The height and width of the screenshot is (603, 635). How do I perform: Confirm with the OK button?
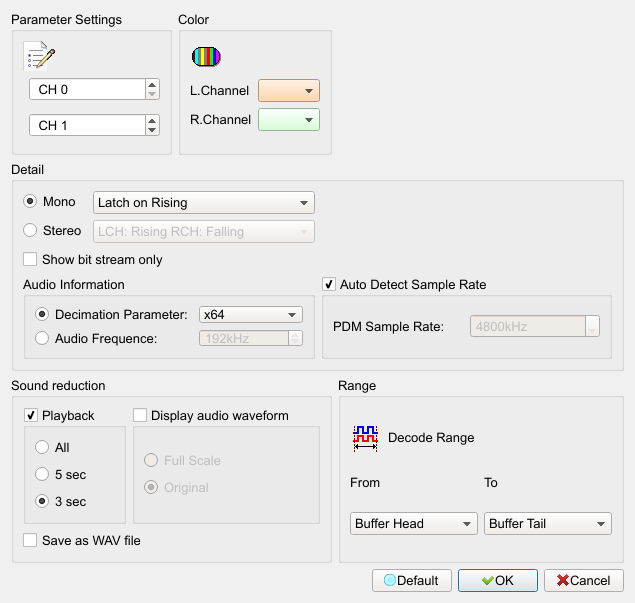(498, 580)
